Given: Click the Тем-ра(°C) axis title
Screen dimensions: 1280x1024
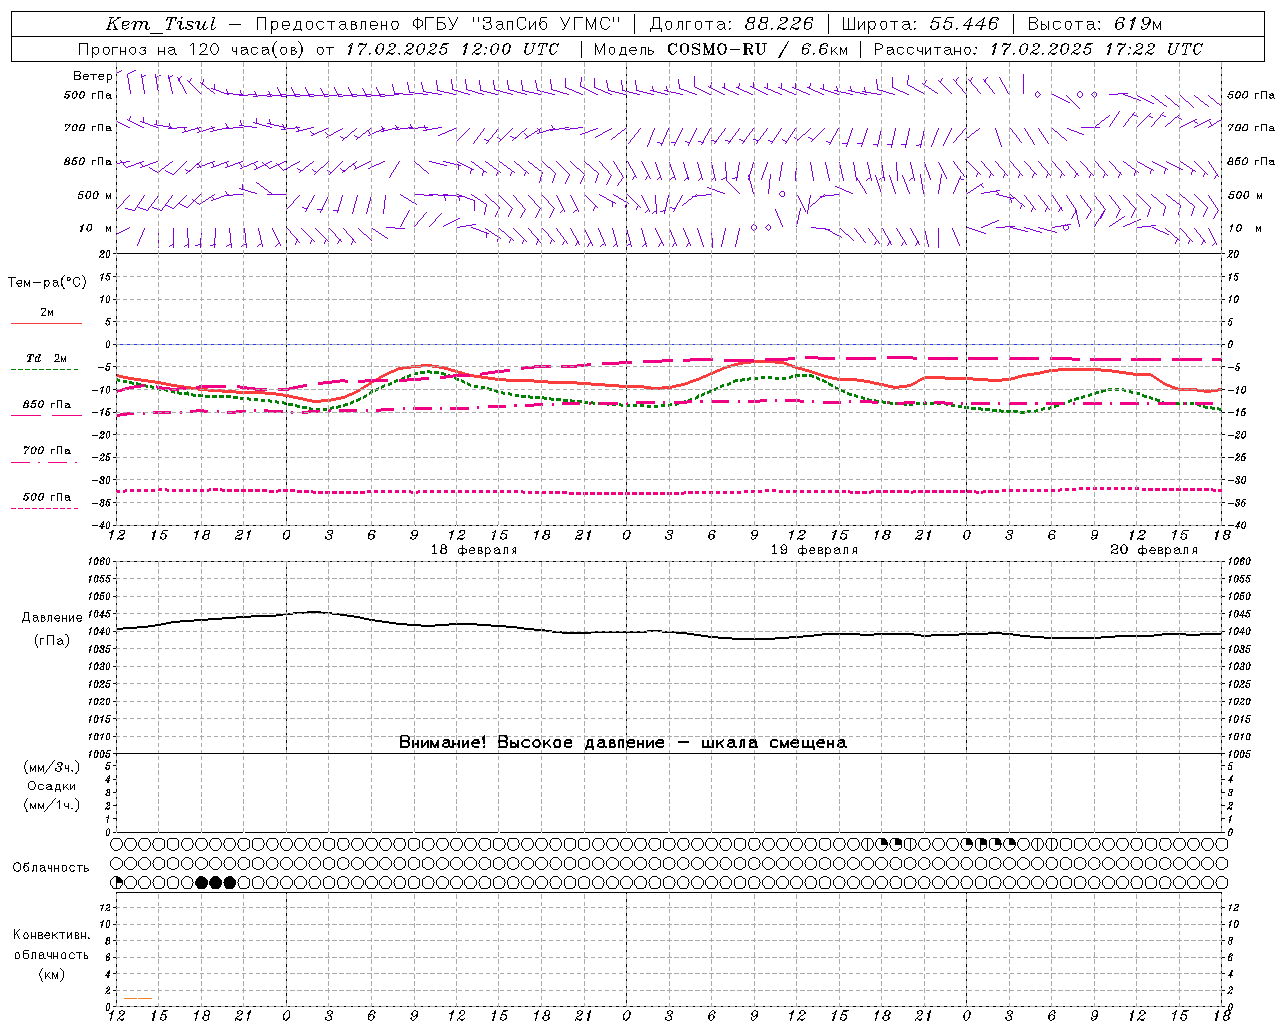Looking at the screenshot, I should click(x=47, y=283).
